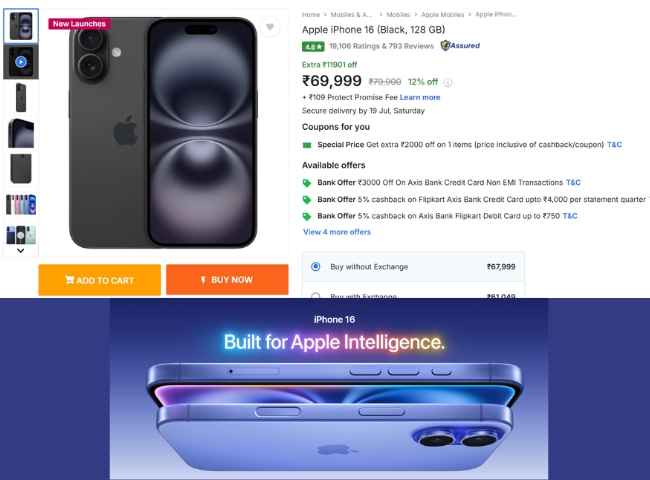Click the BUY NOW button
The width and height of the screenshot is (650, 480).
pyautogui.click(x=227, y=280)
